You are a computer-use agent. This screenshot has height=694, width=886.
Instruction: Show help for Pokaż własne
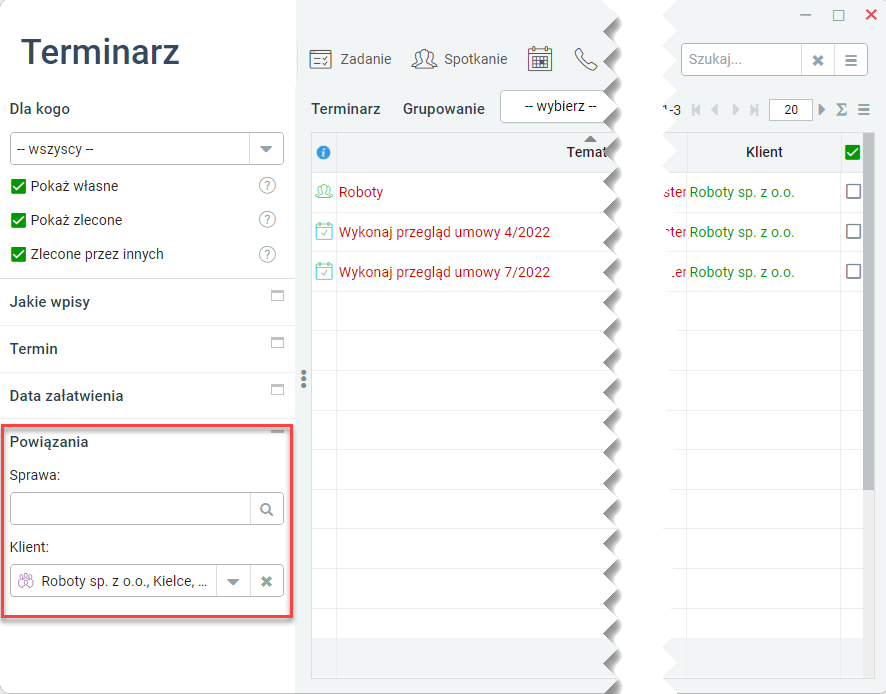(x=267, y=185)
